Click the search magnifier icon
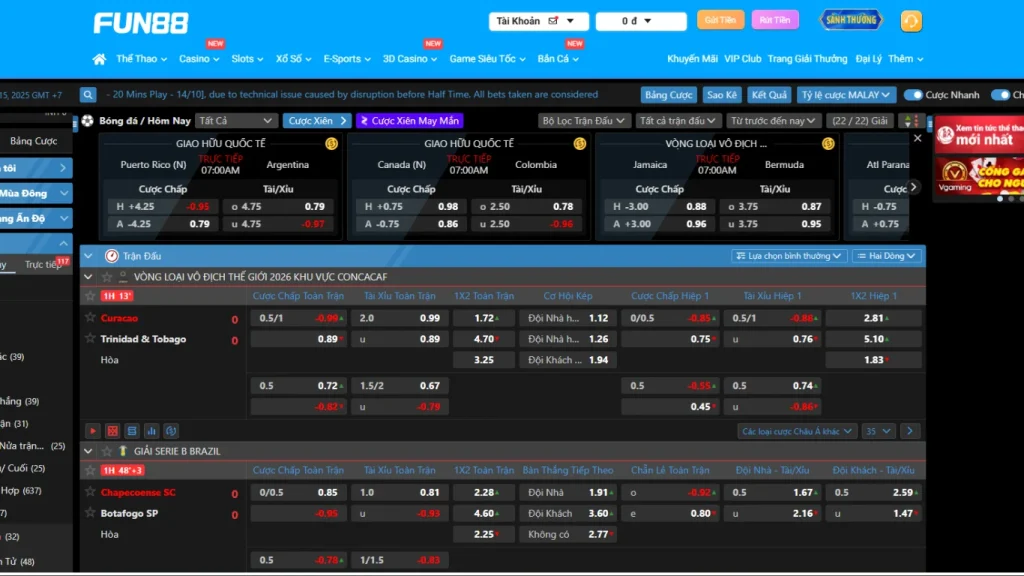The image size is (1024, 576). (x=88, y=95)
